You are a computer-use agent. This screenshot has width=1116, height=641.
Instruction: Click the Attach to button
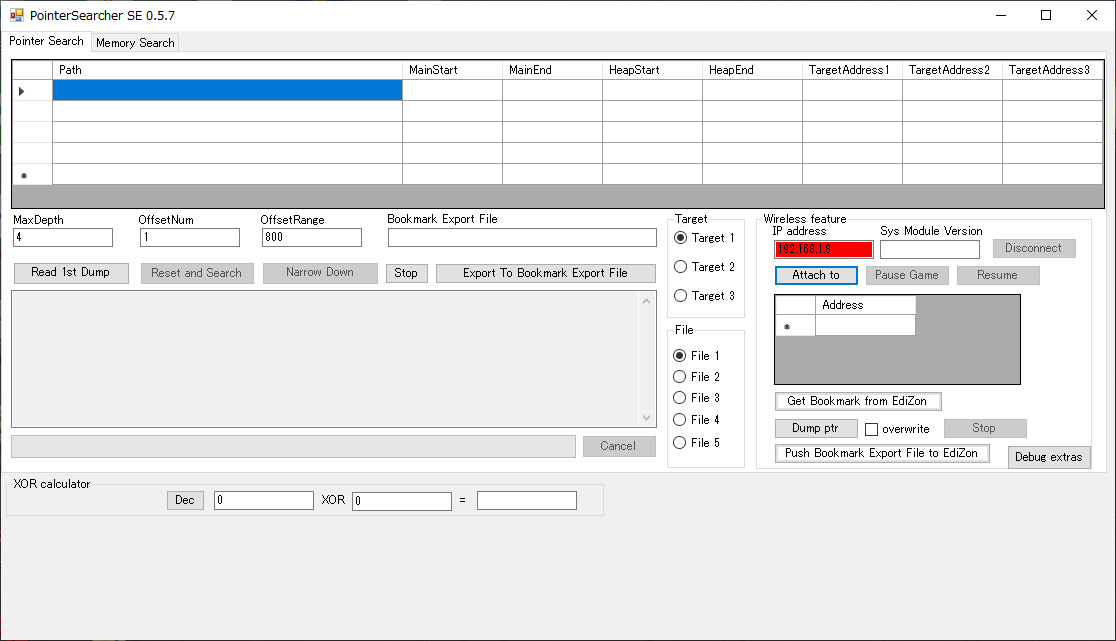pos(816,275)
